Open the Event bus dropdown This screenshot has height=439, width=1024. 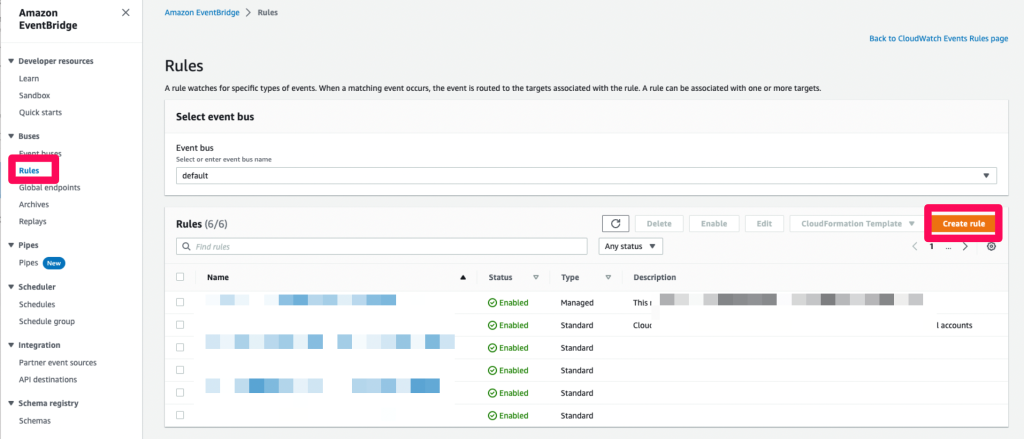tap(586, 176)
